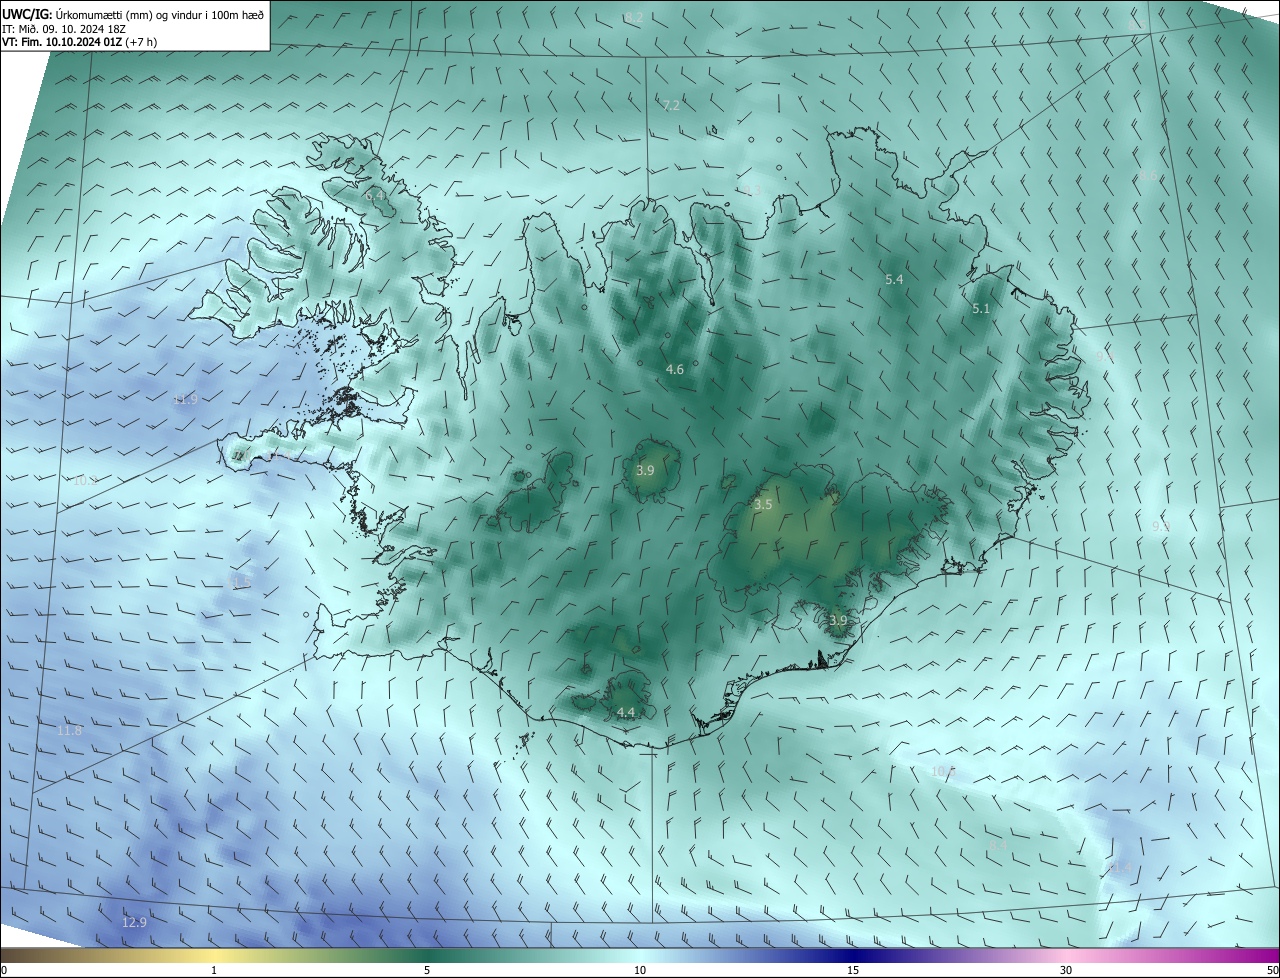Click the 4.6 value in north-central Iceland
This screenshot has height=978, width=1280.
[675, 369]
